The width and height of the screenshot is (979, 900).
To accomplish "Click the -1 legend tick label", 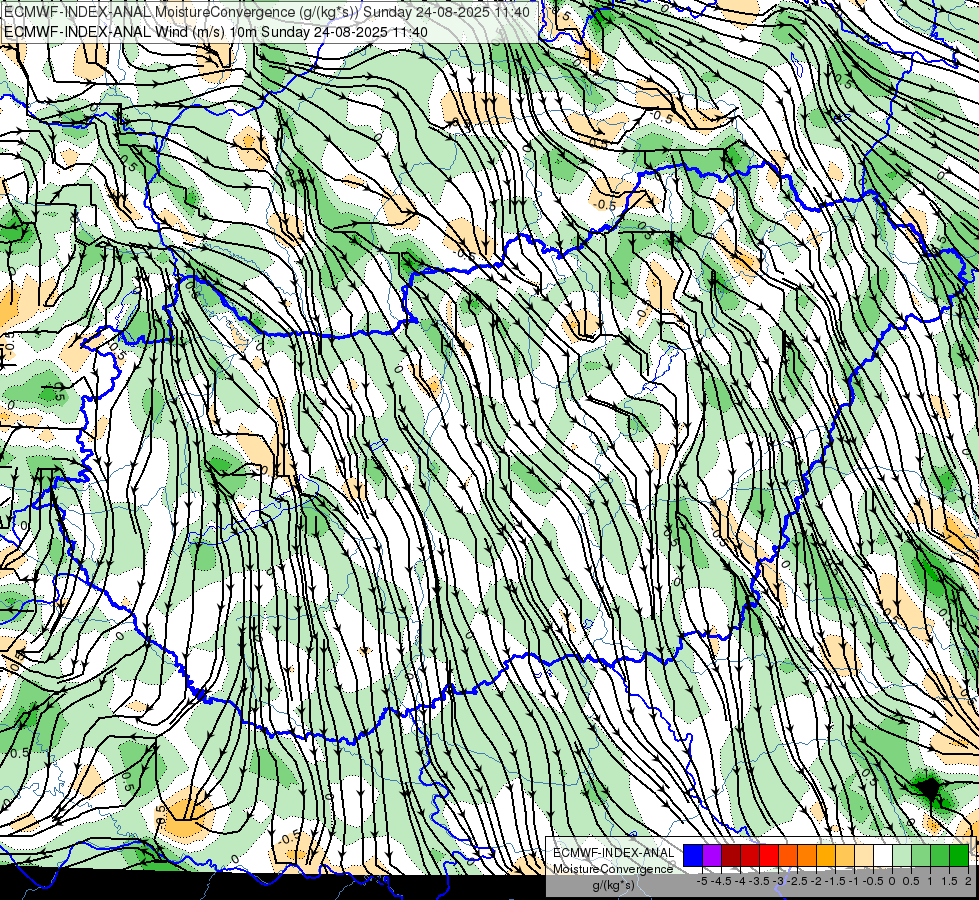I will point(854,881).
